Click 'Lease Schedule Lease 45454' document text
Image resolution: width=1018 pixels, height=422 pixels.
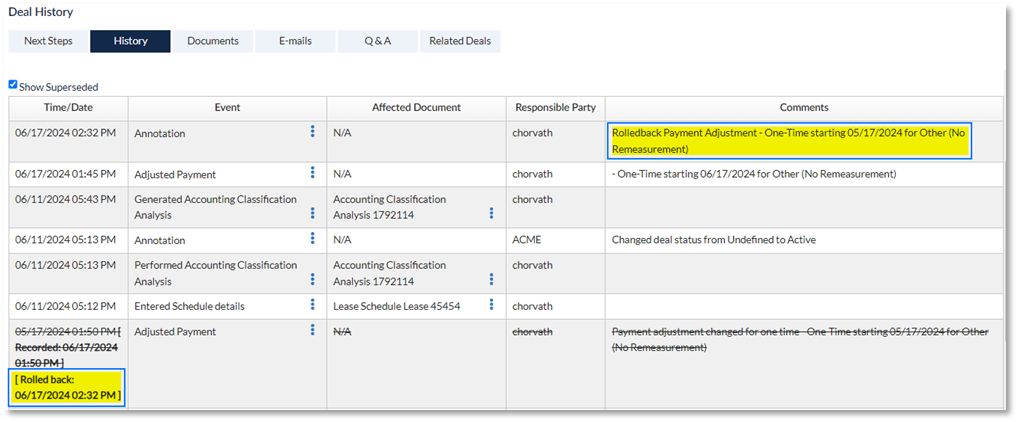coord(397,306)
